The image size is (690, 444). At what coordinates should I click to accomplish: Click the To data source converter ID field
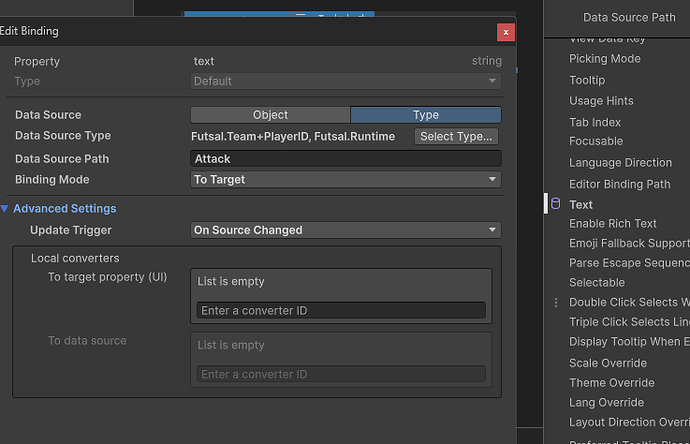tap(341, 374)
